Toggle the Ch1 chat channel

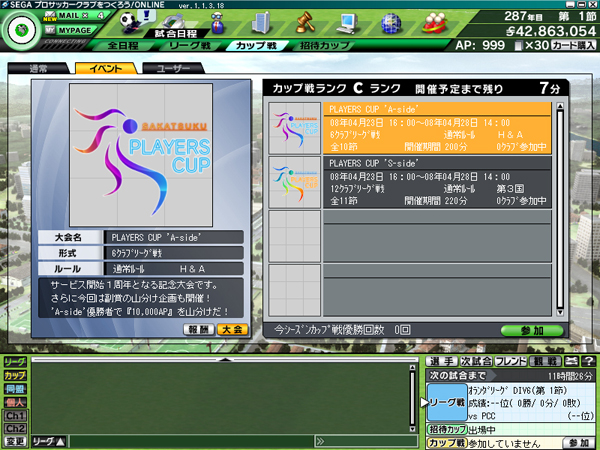click(15, 415)
